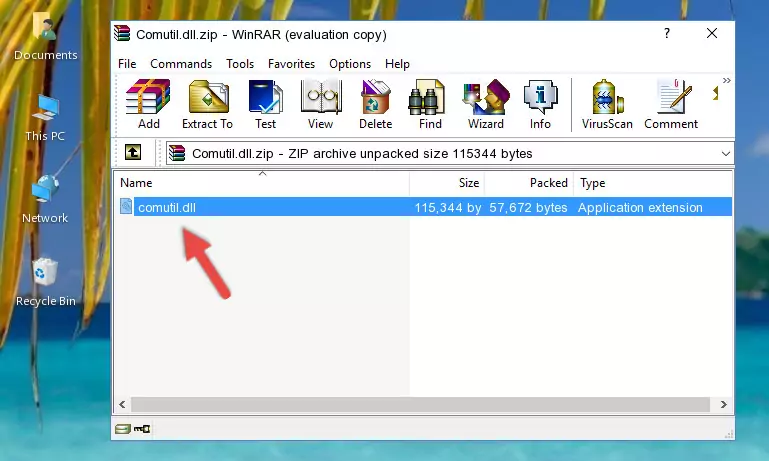This screenshot has height=461, width=769.
Task: Close the WinRAR window
Action: (712, 33)
